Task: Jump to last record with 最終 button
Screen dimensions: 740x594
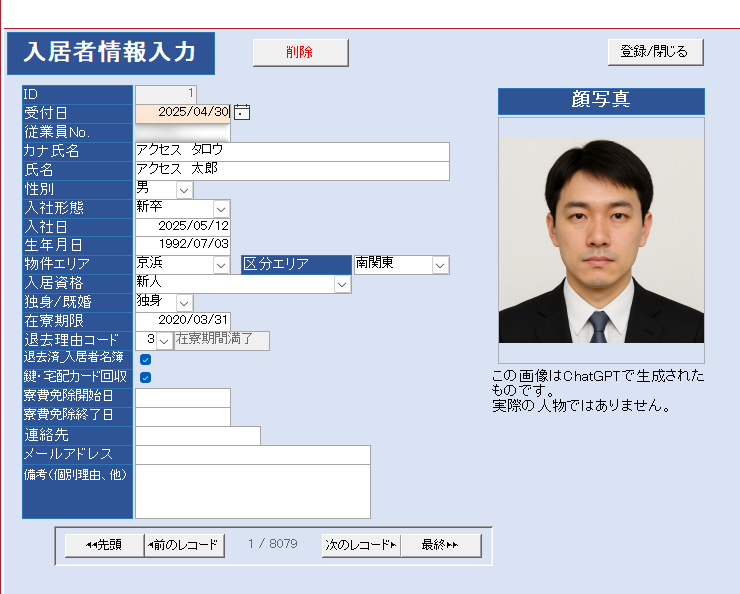Action: [x=441, y=545]
